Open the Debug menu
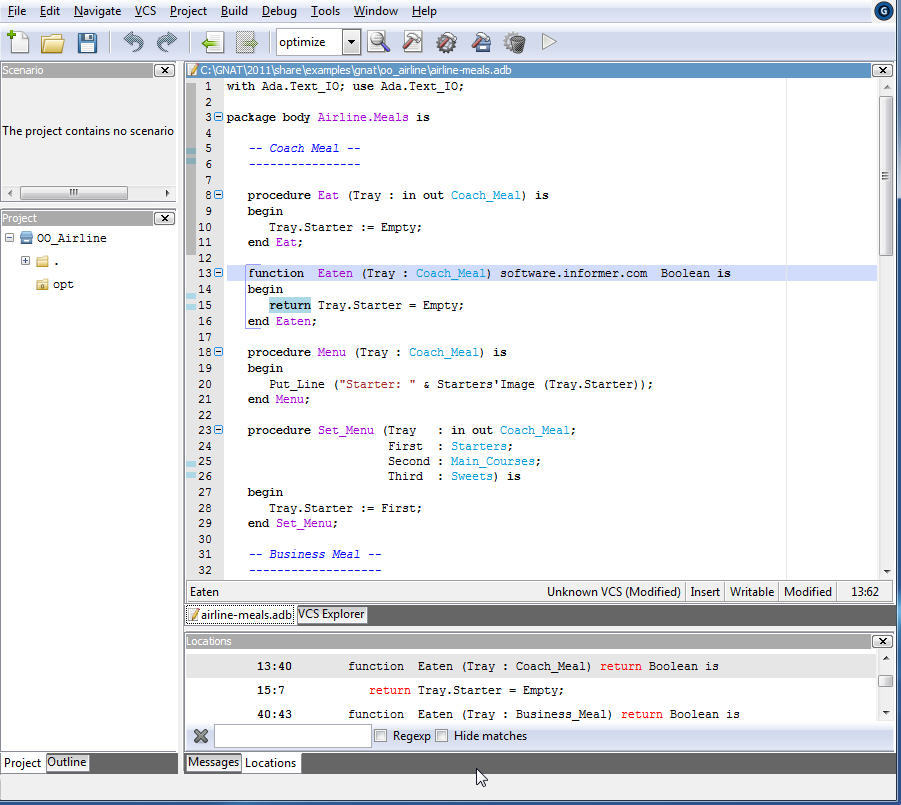Screen dimensions: 901x805 pos(279,11)
